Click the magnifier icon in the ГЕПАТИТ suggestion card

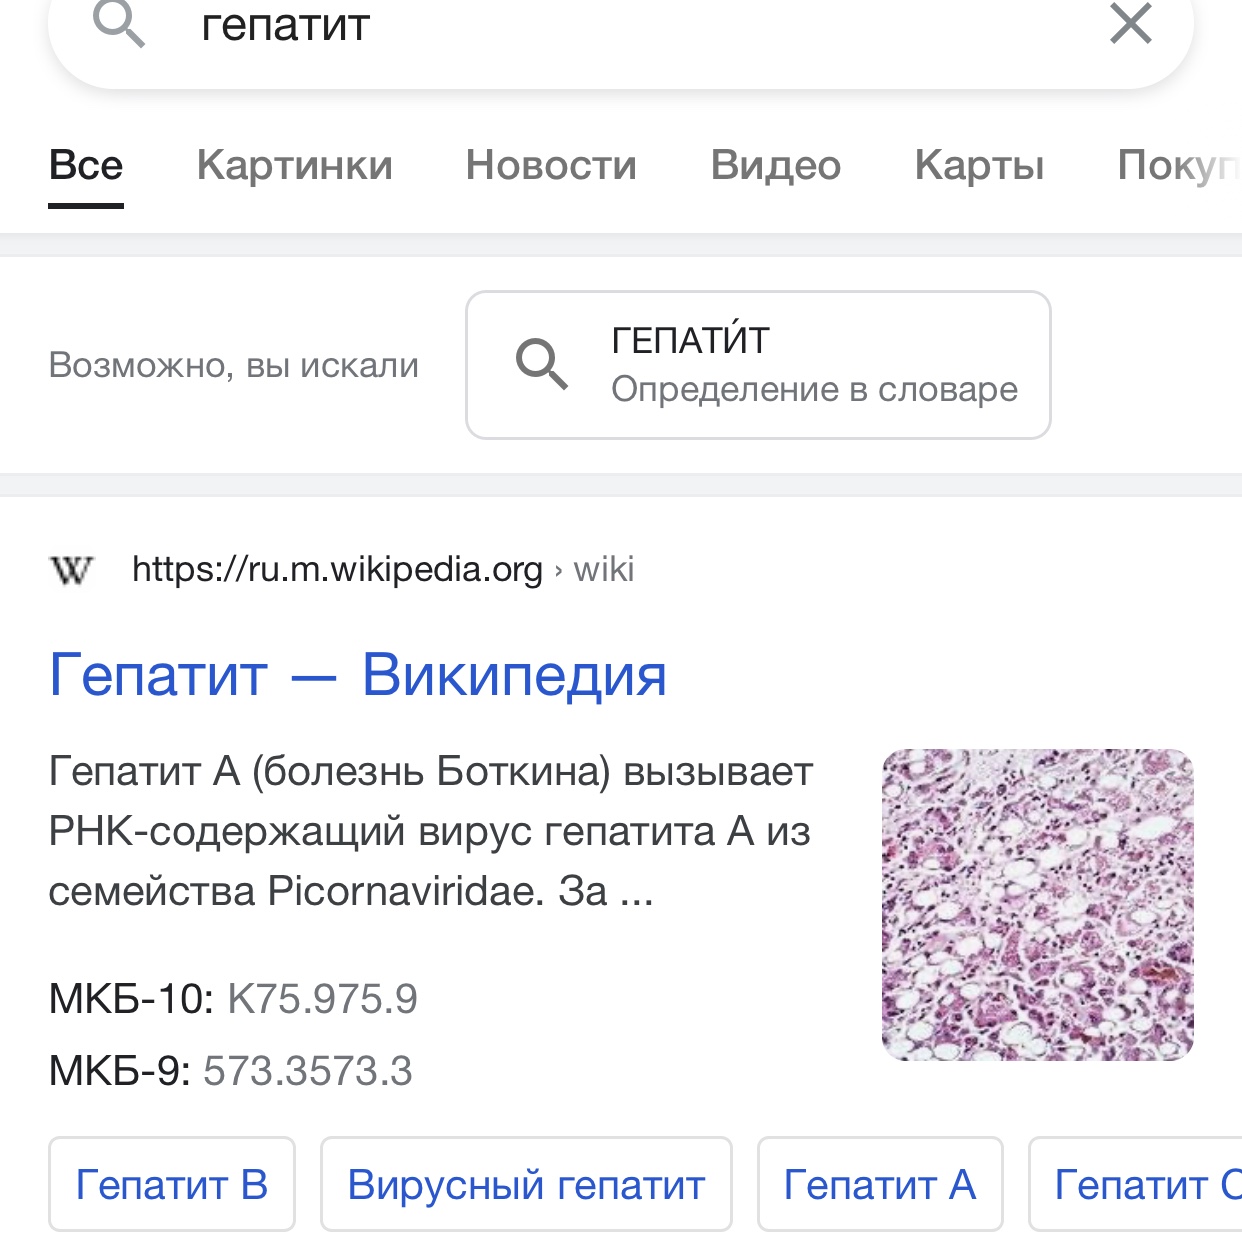pos(542,364)
